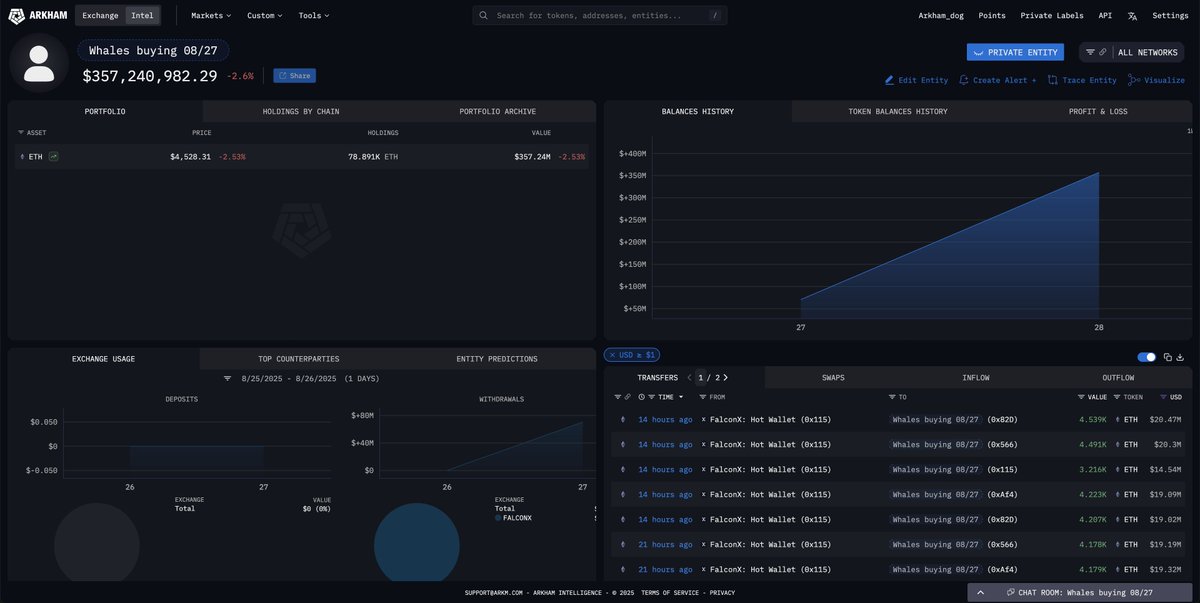Open the Custom dropdown menu
Viewport: 1200px width, 603px height.
click(265, 16)
